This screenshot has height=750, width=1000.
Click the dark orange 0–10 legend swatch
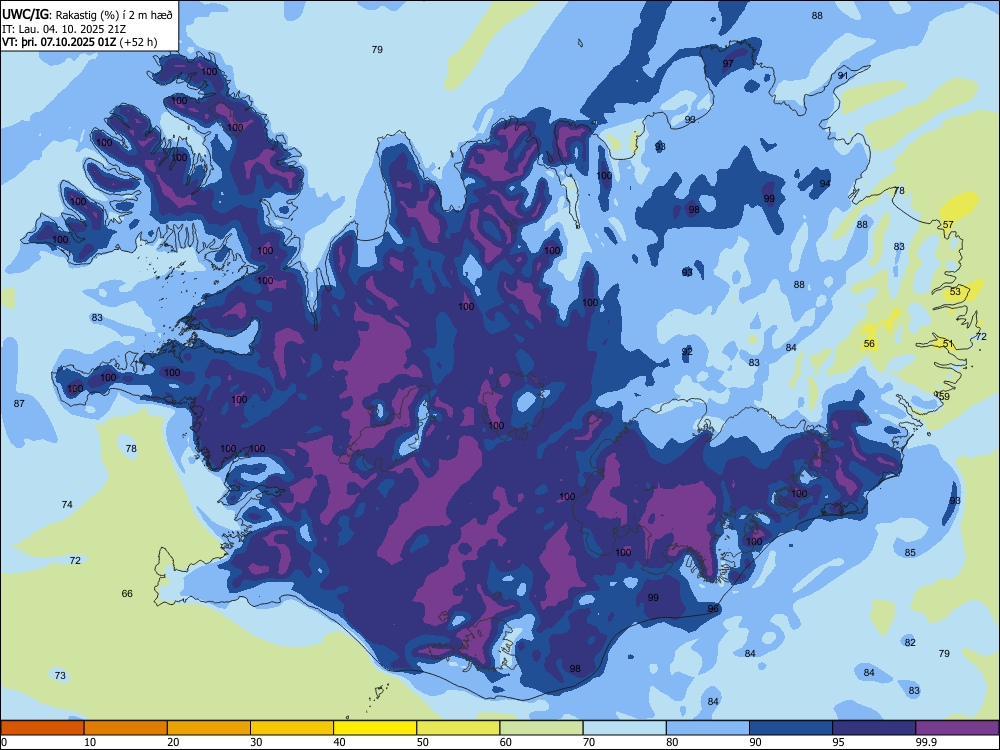click(x=42, y=728)
